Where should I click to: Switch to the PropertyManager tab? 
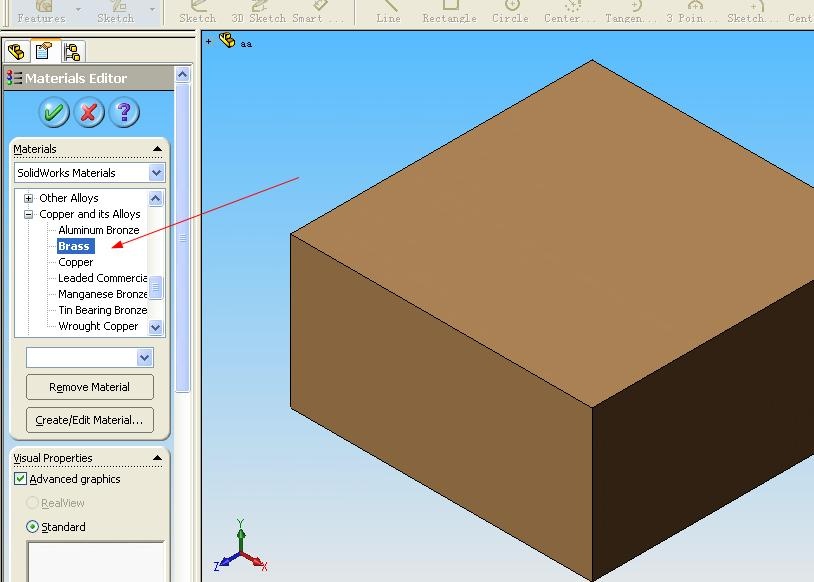coord(44,51)
